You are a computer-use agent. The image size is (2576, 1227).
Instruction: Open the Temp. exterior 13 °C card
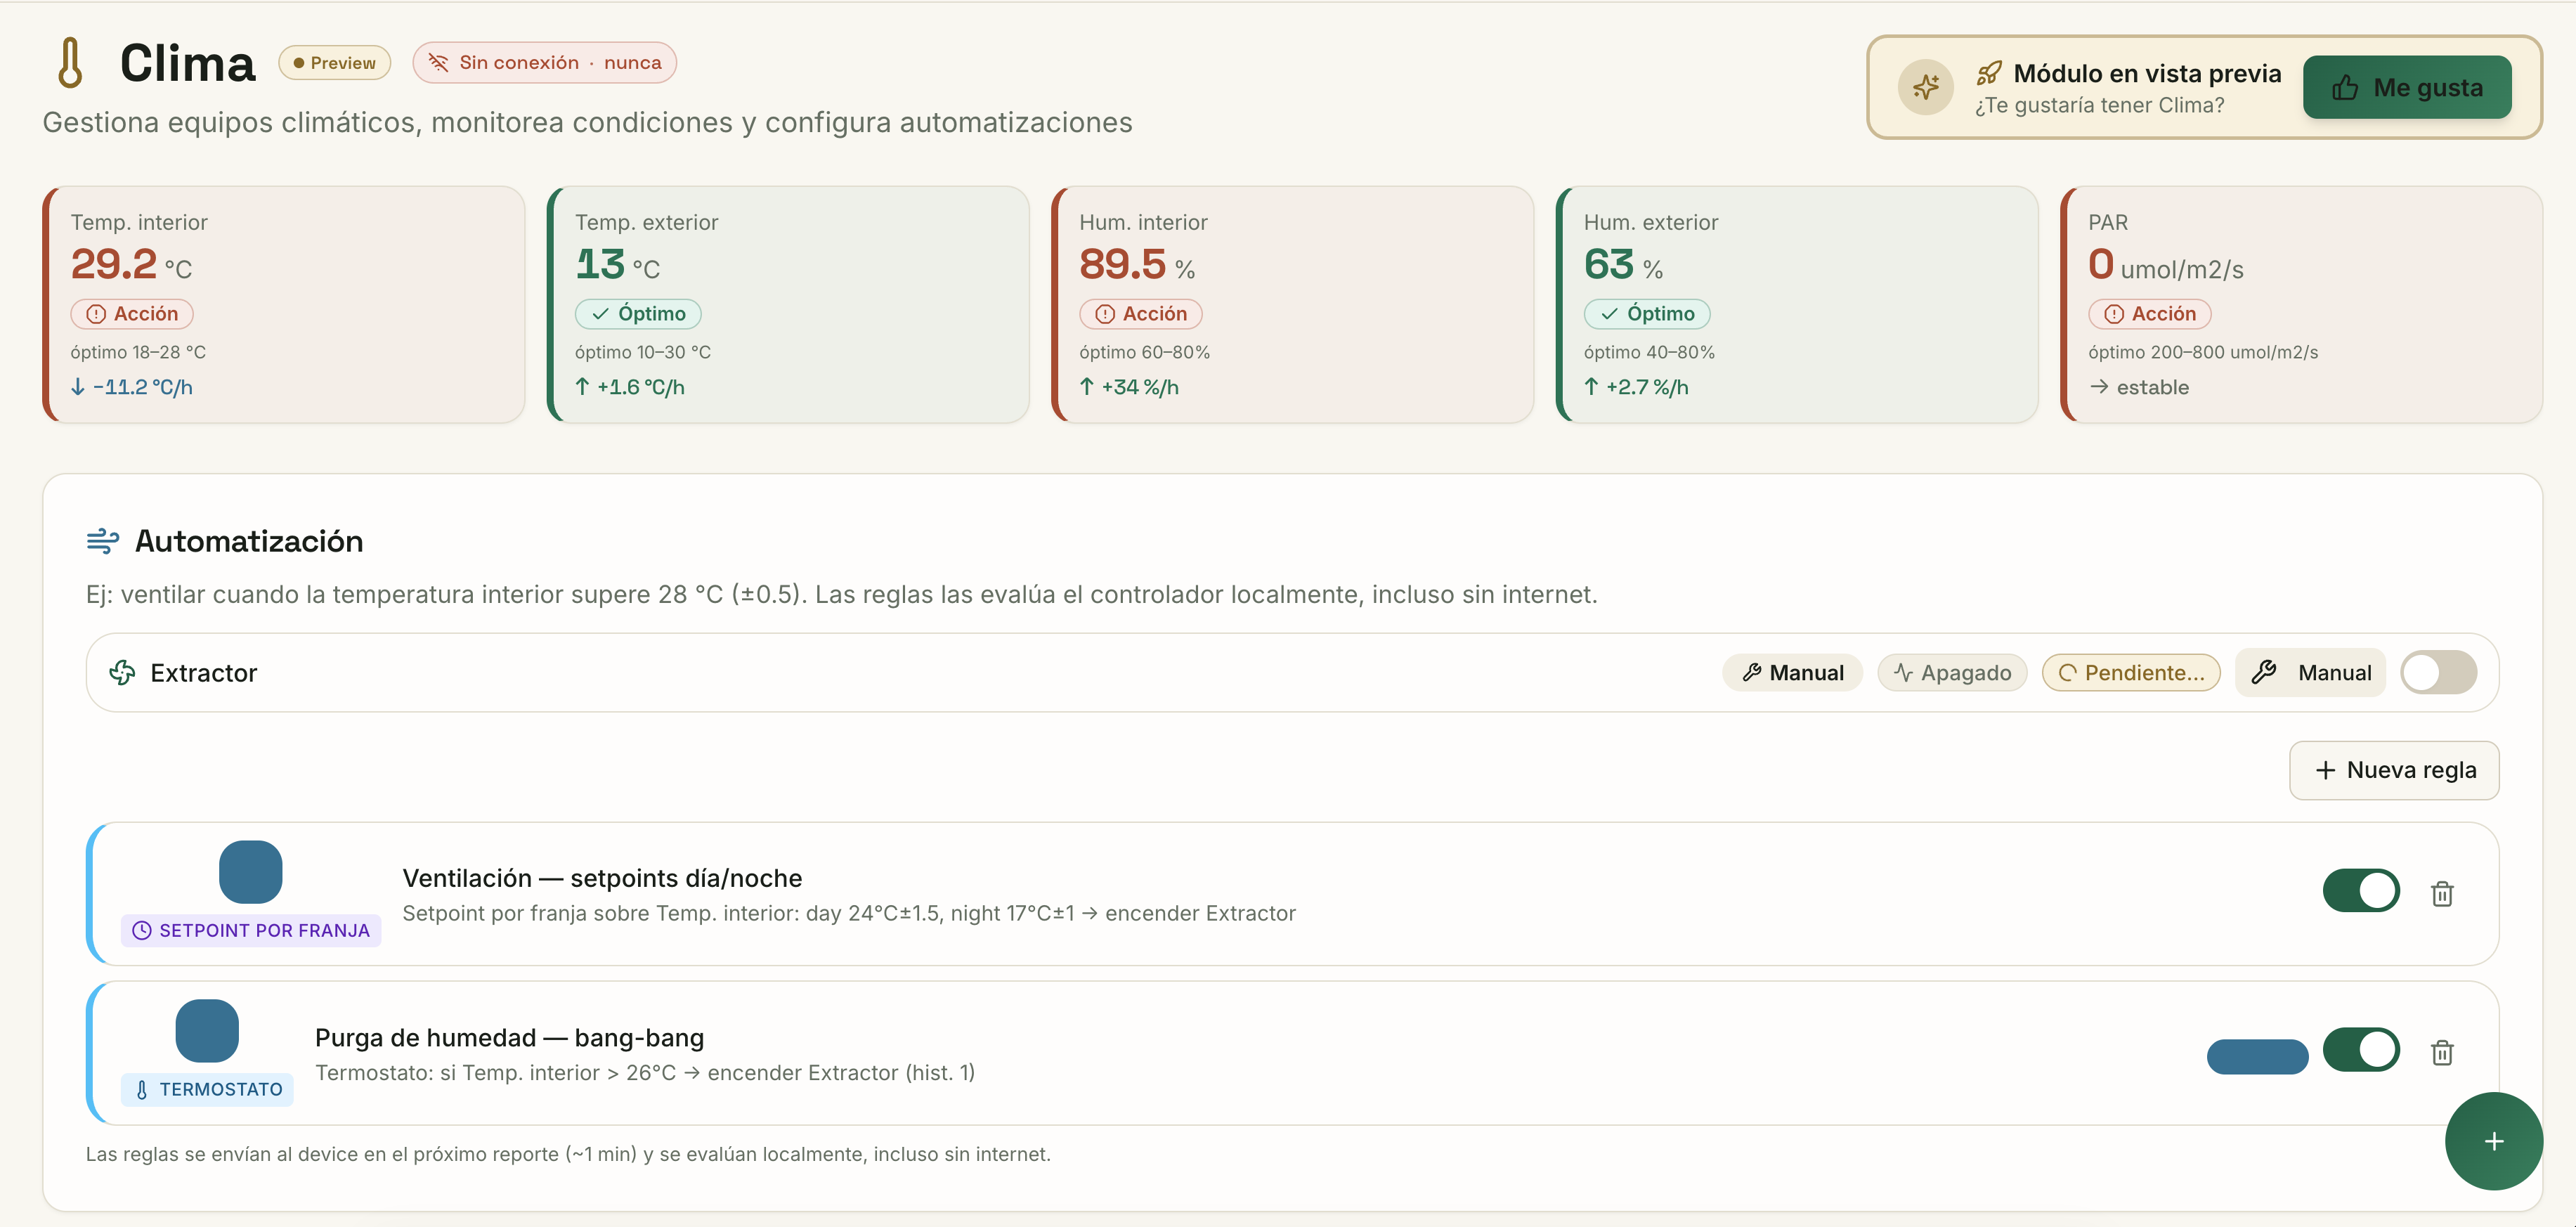pyautogui.click(x=788, y=304)
